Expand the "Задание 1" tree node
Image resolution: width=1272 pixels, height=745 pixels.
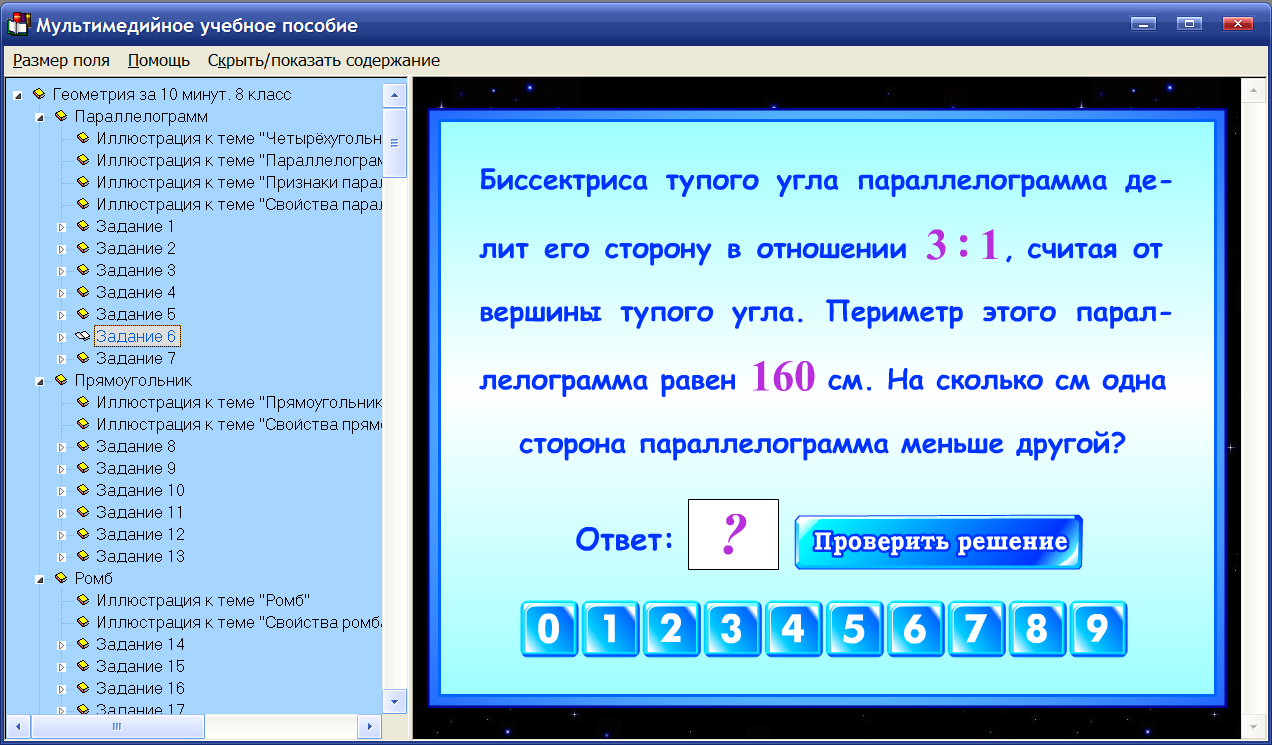pos(62,226)
